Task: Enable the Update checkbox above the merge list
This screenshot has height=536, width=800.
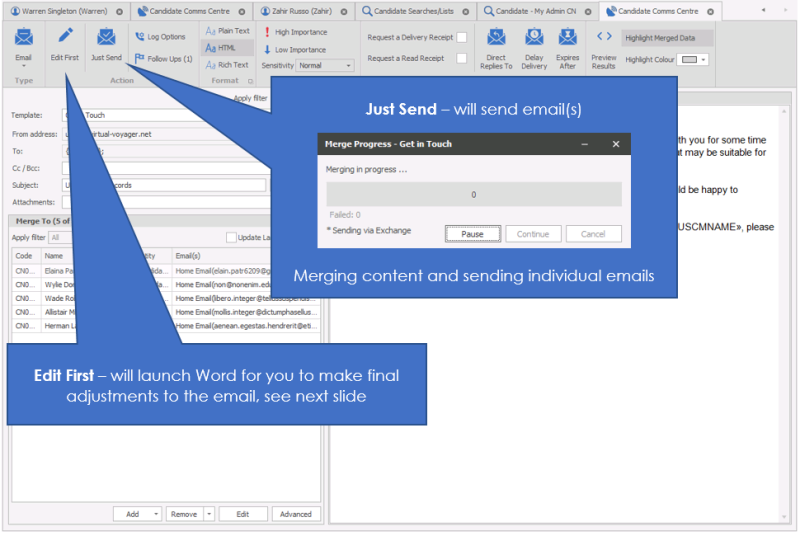Action: 231,238
